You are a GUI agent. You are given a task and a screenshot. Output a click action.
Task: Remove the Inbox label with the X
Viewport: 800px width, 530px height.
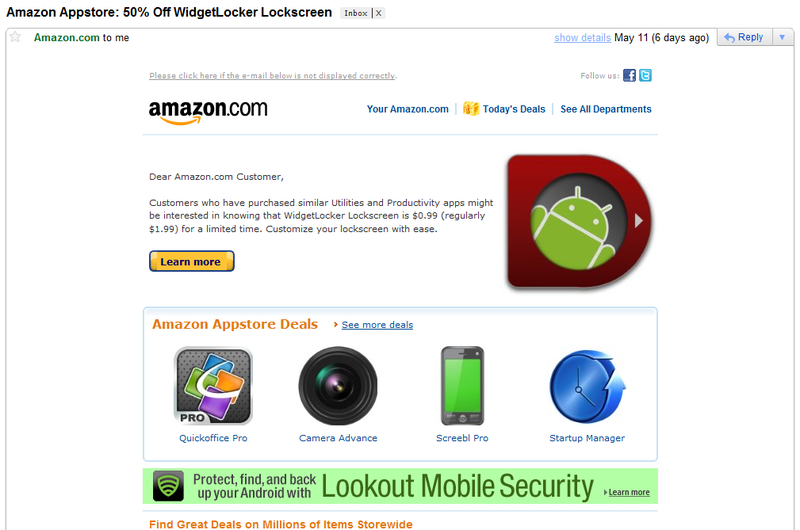[379, 13]
